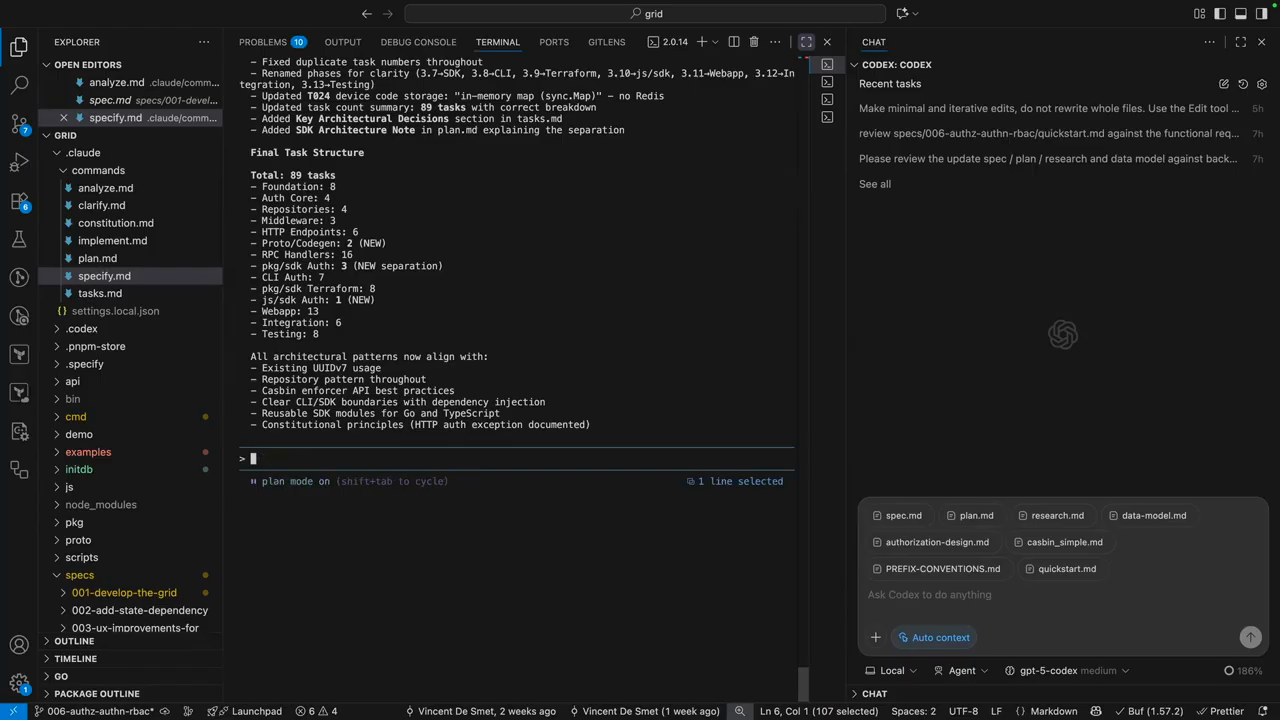Start a new Codex chat task
Image resolution: width=1280 pixels, height=720 pixels.
1223,84
